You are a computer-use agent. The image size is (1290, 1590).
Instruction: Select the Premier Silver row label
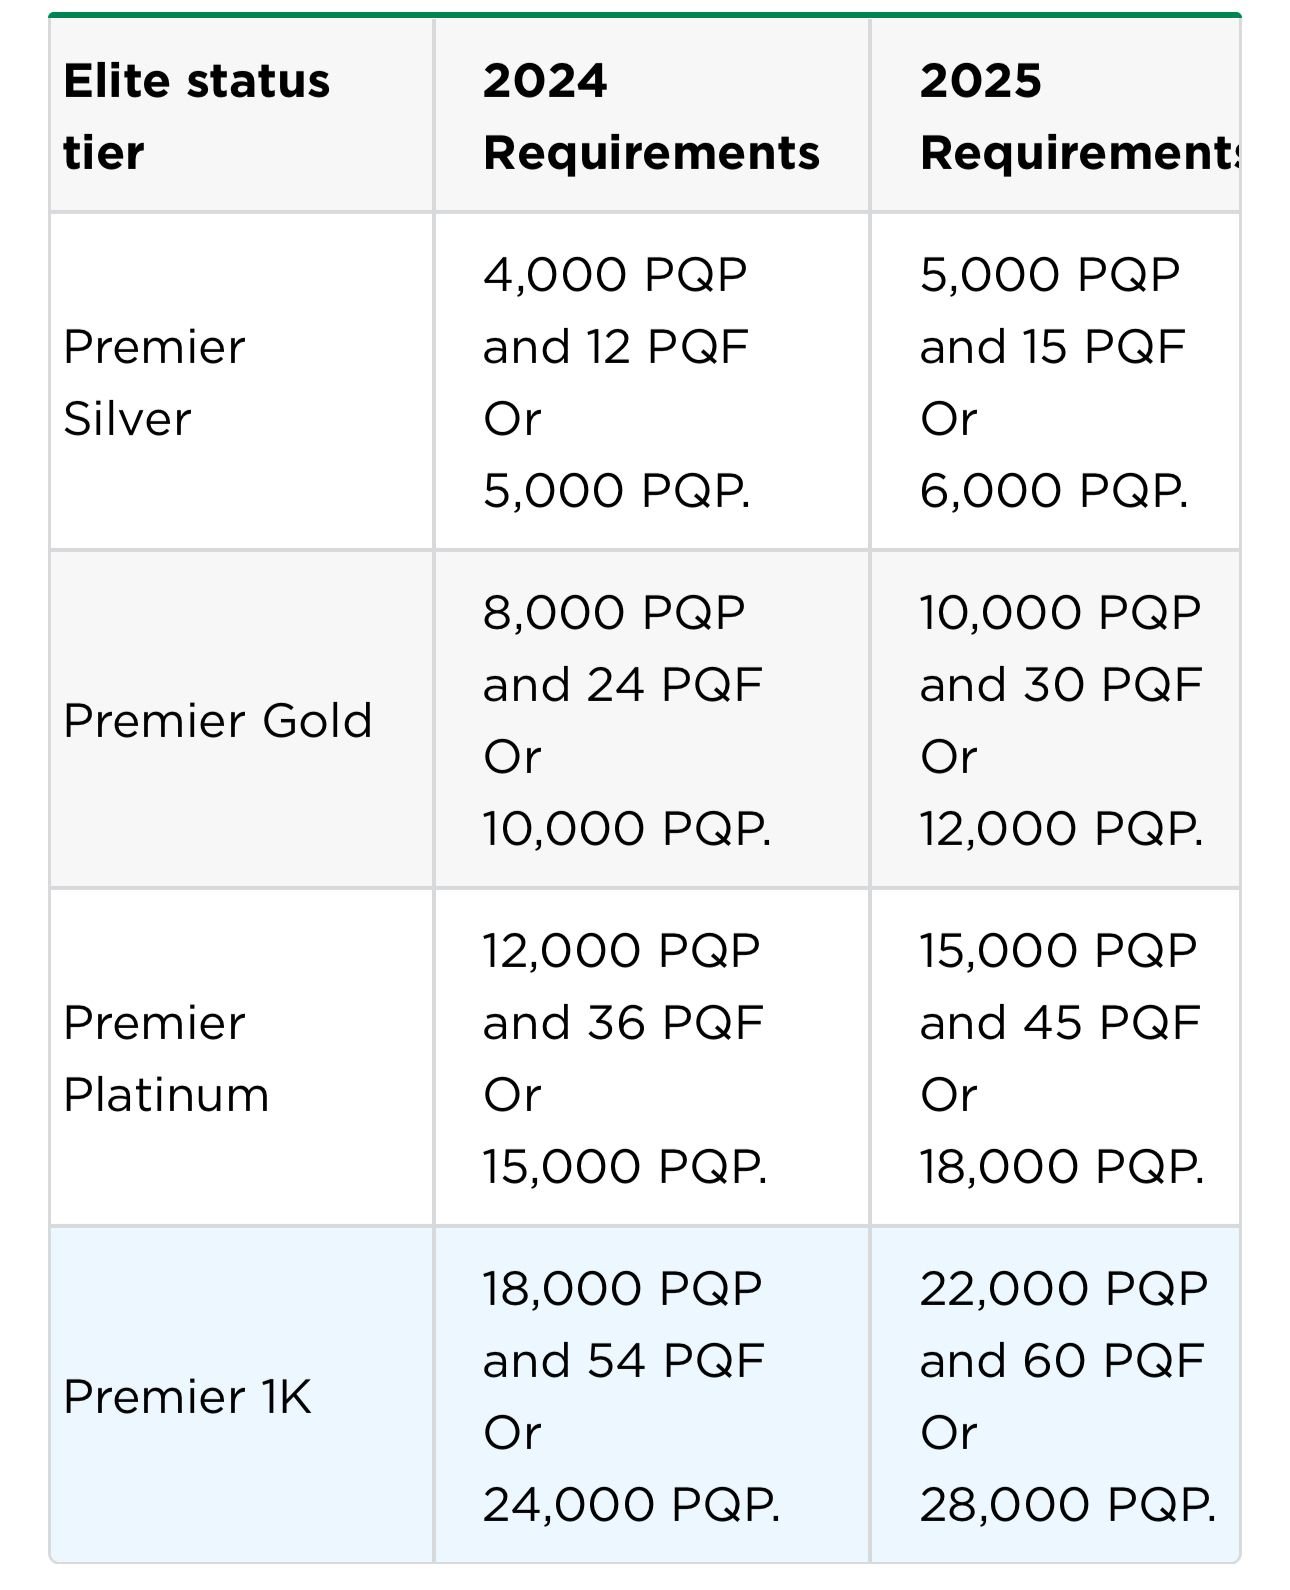[154, 382]
